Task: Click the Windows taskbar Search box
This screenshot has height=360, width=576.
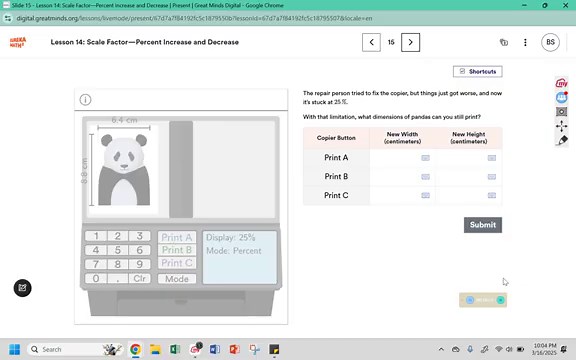Action: 75,349
